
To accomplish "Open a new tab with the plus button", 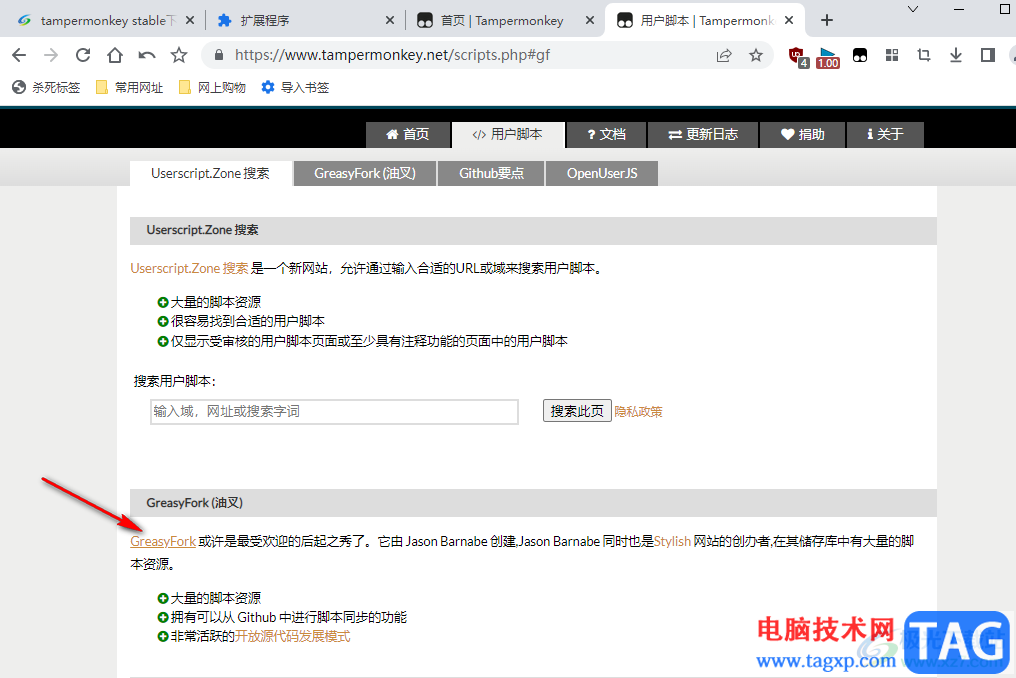I will click(x=827, y=20).
